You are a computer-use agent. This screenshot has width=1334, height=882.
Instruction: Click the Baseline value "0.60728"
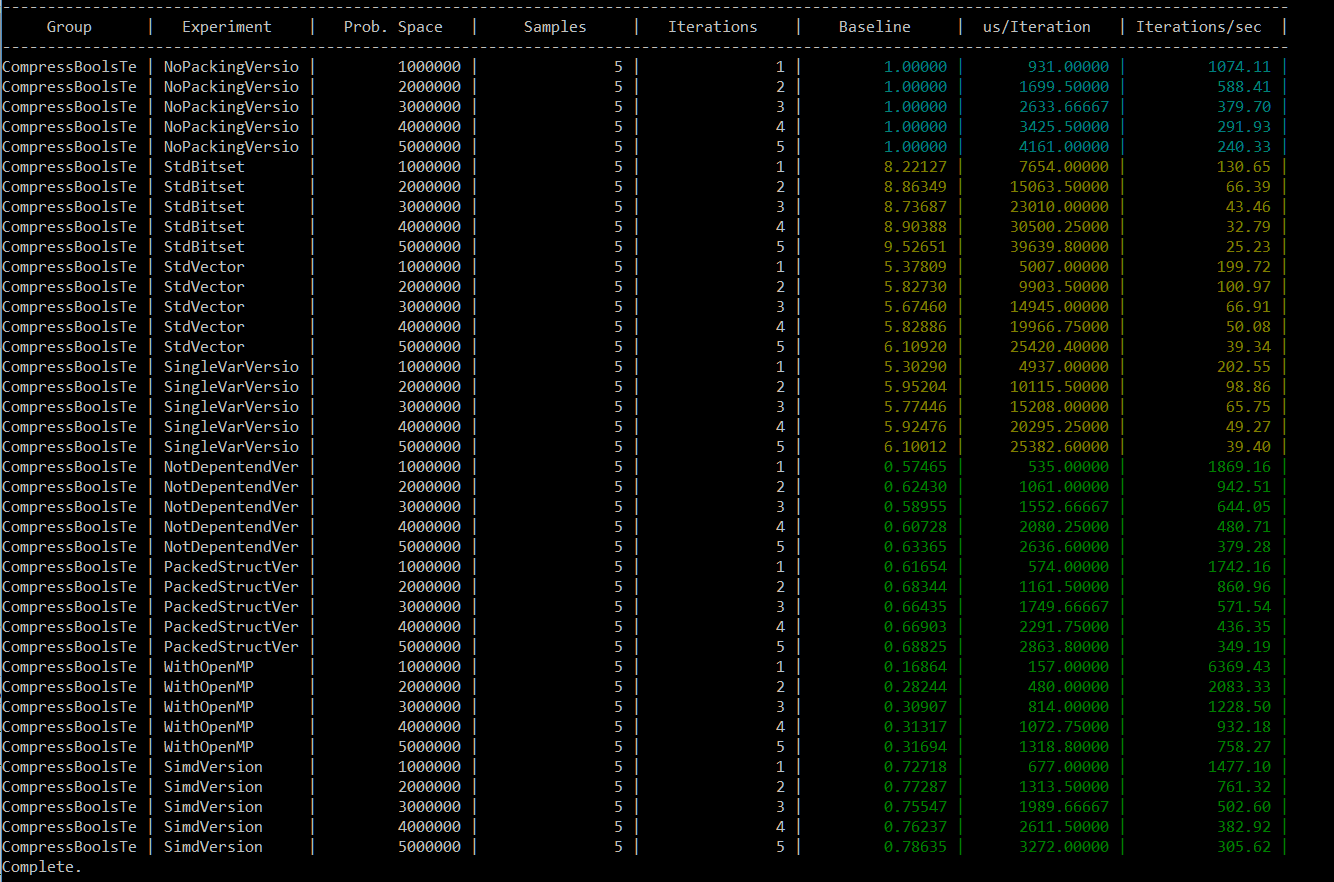(x=915, y=527)
